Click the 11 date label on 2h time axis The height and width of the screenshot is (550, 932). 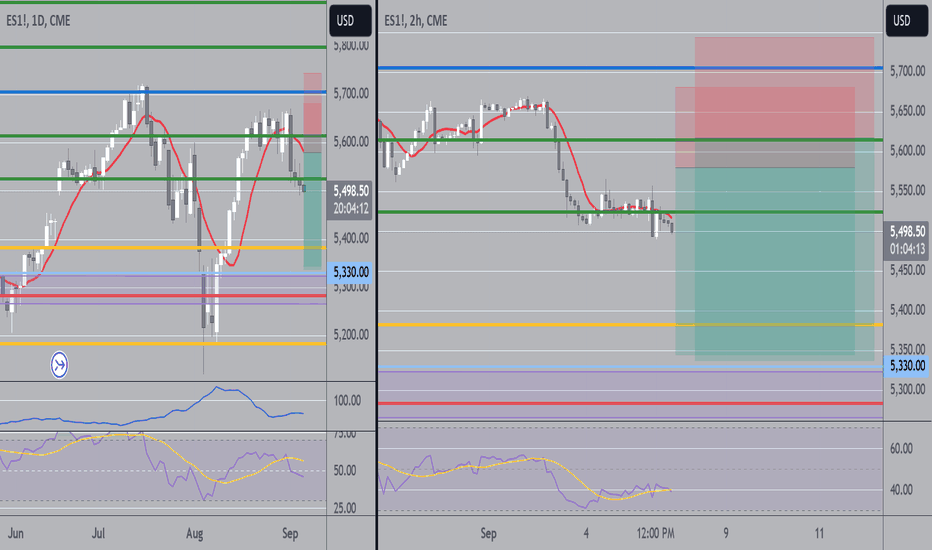click(819, 533)
